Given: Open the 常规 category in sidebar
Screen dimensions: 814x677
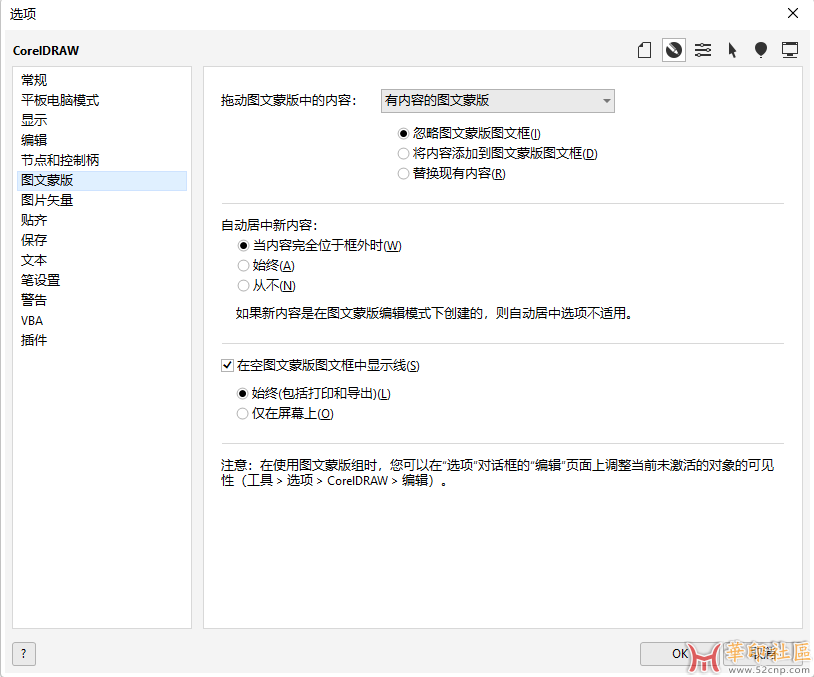Looking at the screenshot, I should 102,80.
